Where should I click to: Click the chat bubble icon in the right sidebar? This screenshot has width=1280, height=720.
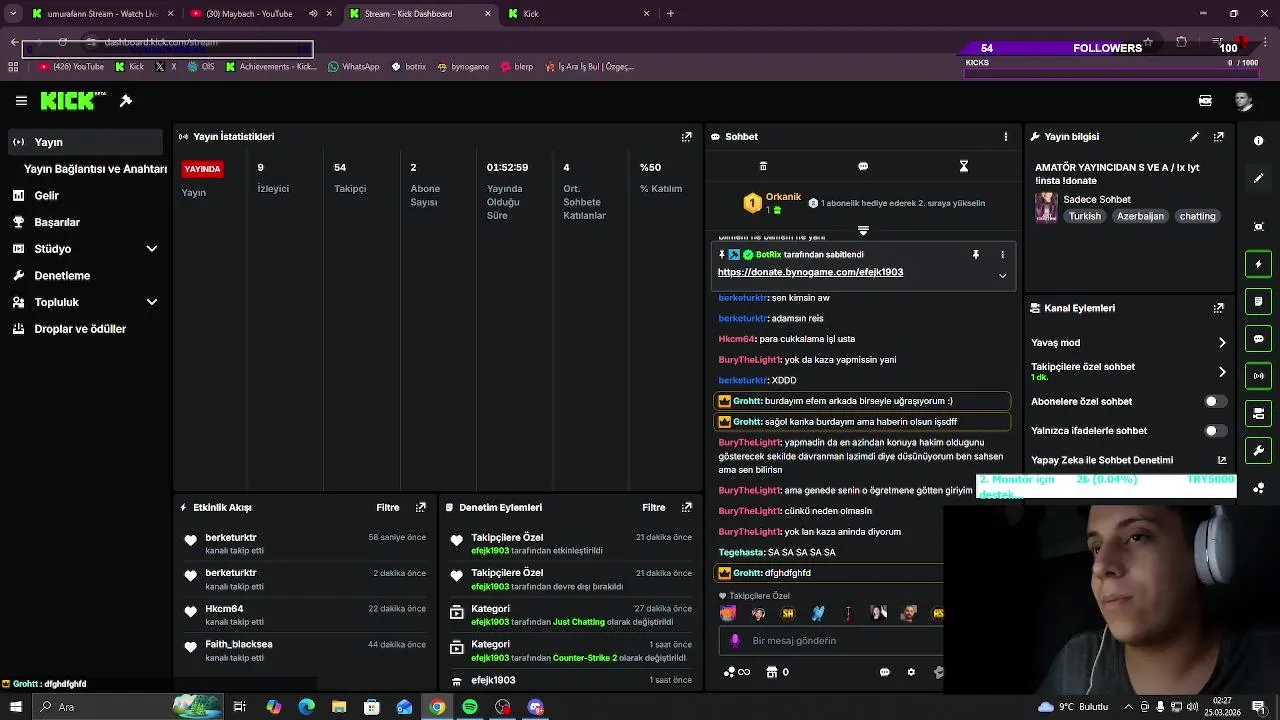1258,339
